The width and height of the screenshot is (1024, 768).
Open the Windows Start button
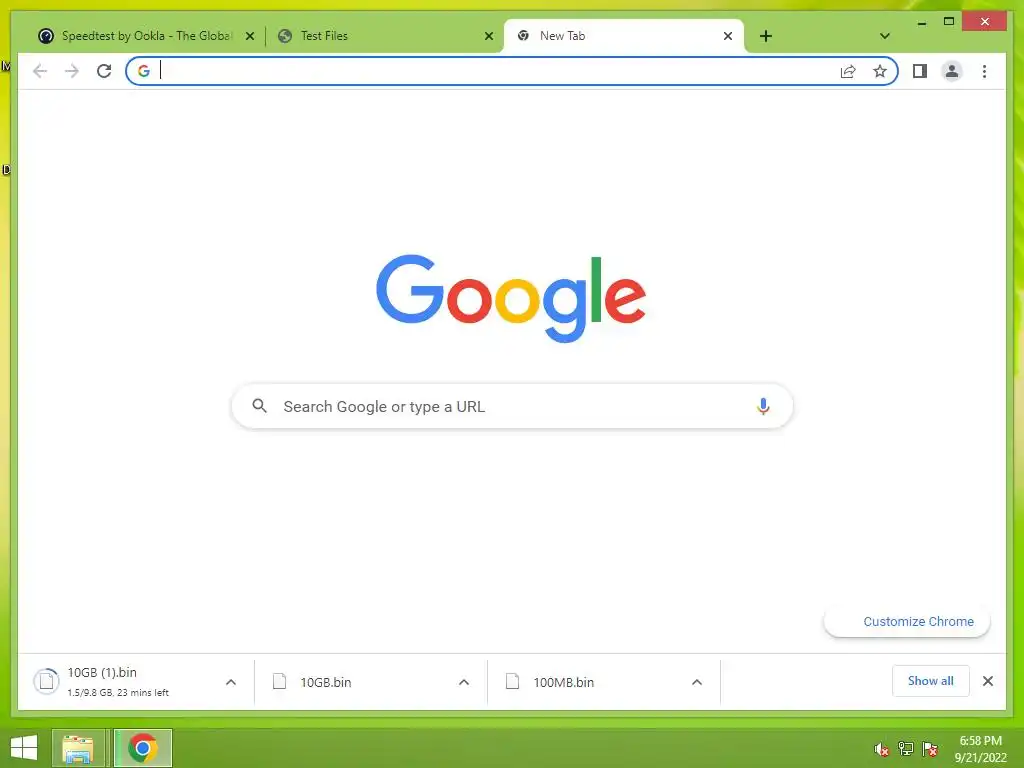pos(24,748)
